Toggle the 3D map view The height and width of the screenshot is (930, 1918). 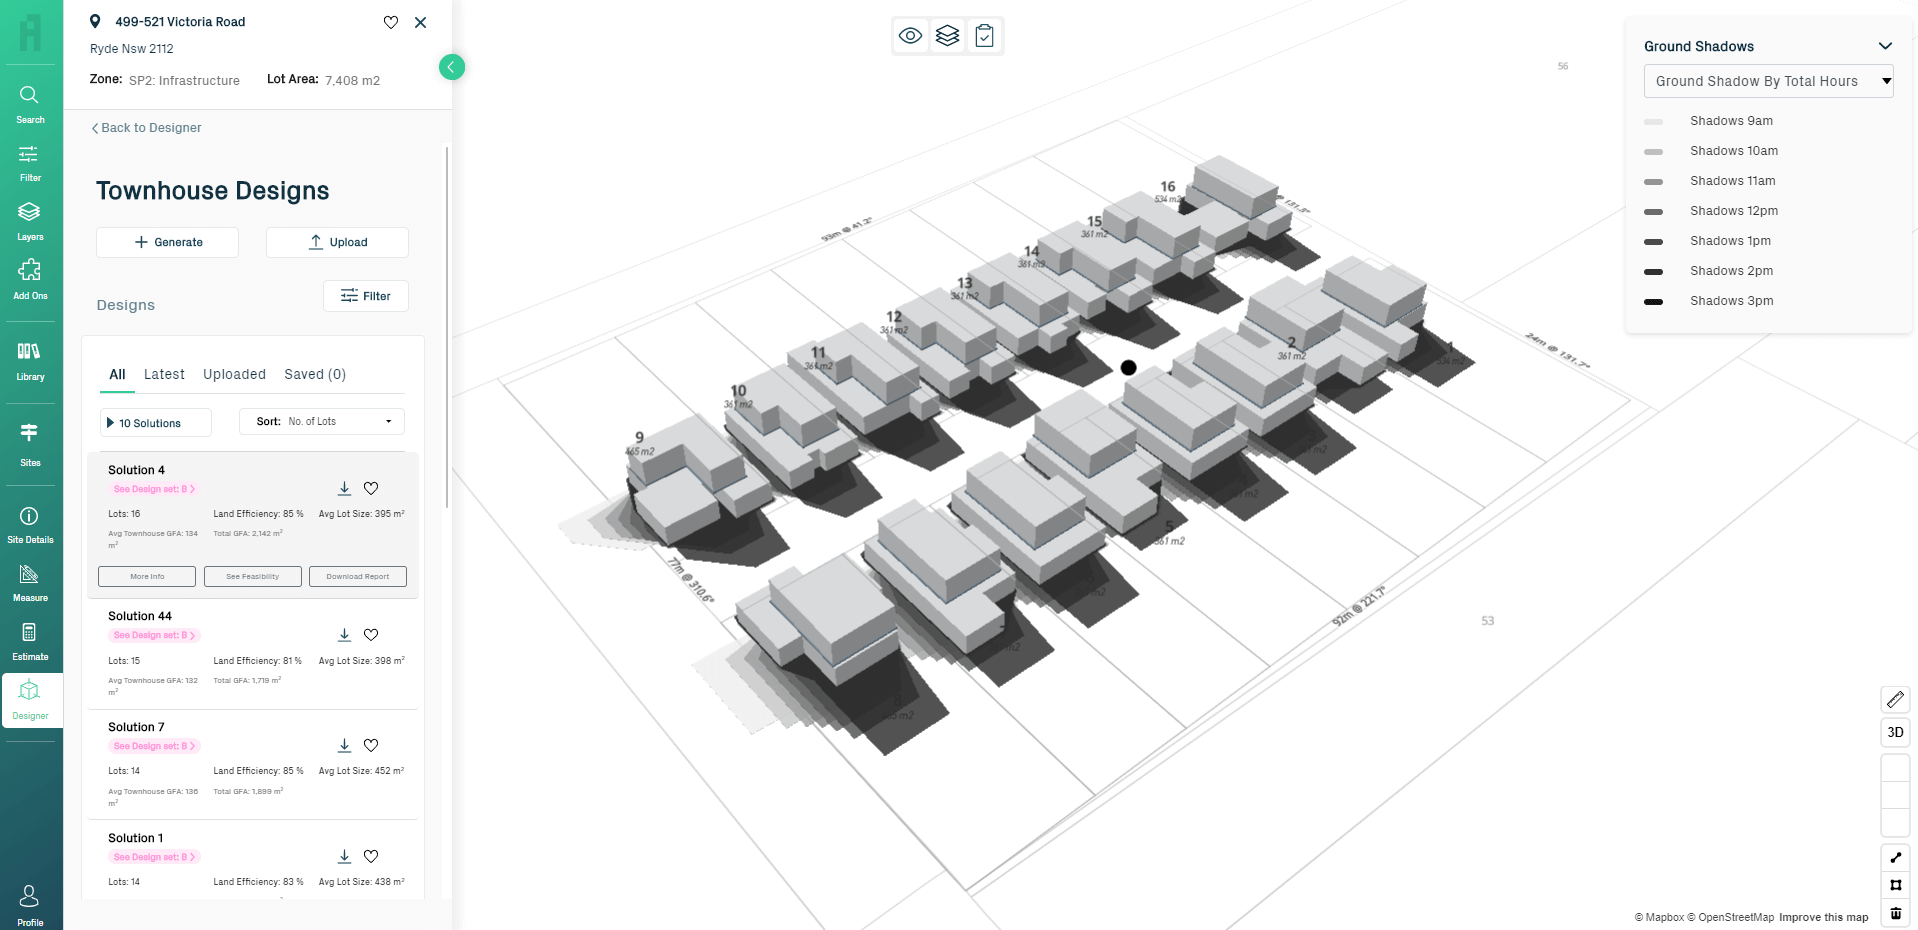pos(1895,732)
